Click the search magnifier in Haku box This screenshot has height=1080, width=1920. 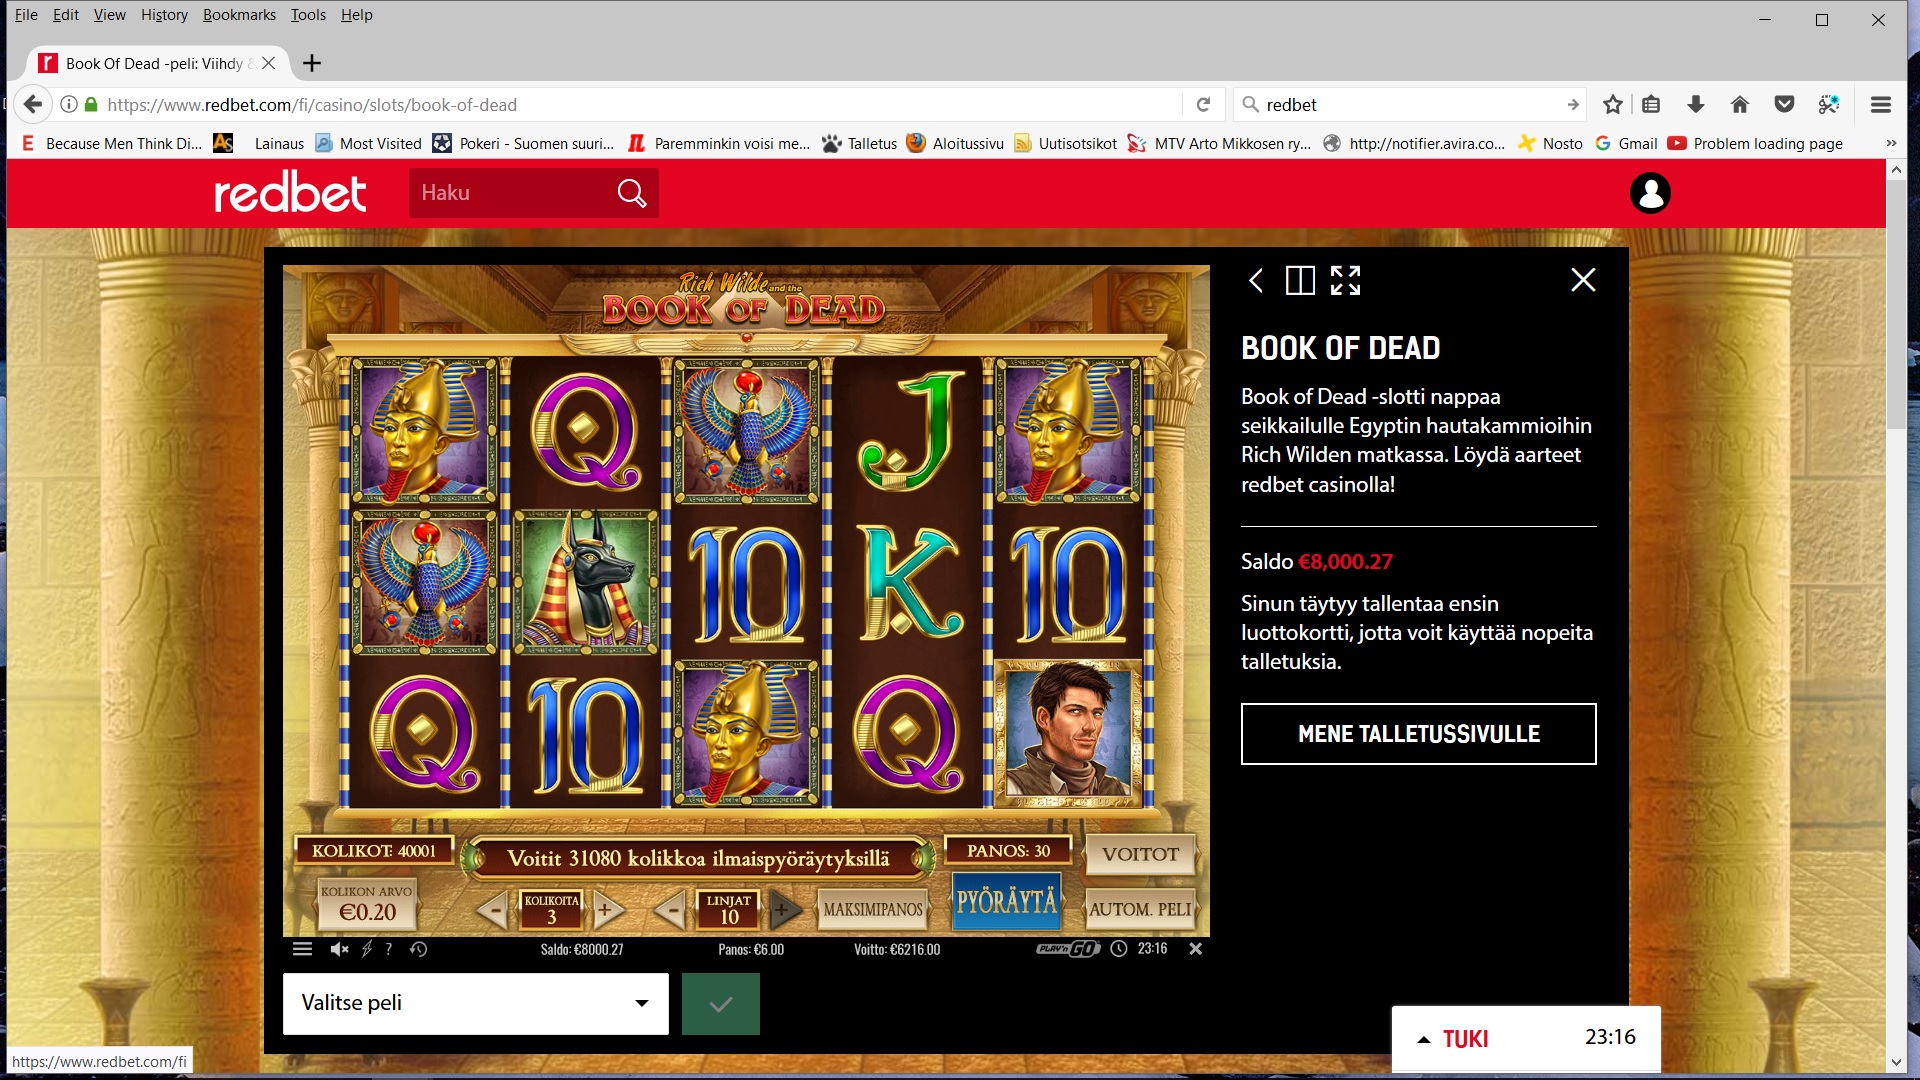631,193
